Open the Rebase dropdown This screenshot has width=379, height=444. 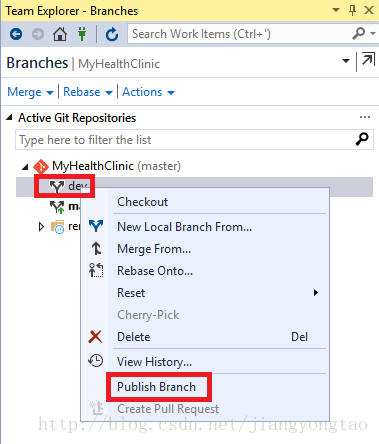pos(88,92)
